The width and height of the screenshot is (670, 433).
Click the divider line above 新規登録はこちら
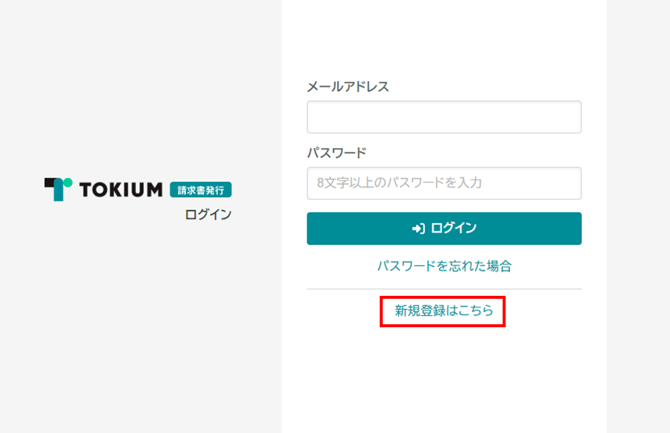(x=444, y=289)
